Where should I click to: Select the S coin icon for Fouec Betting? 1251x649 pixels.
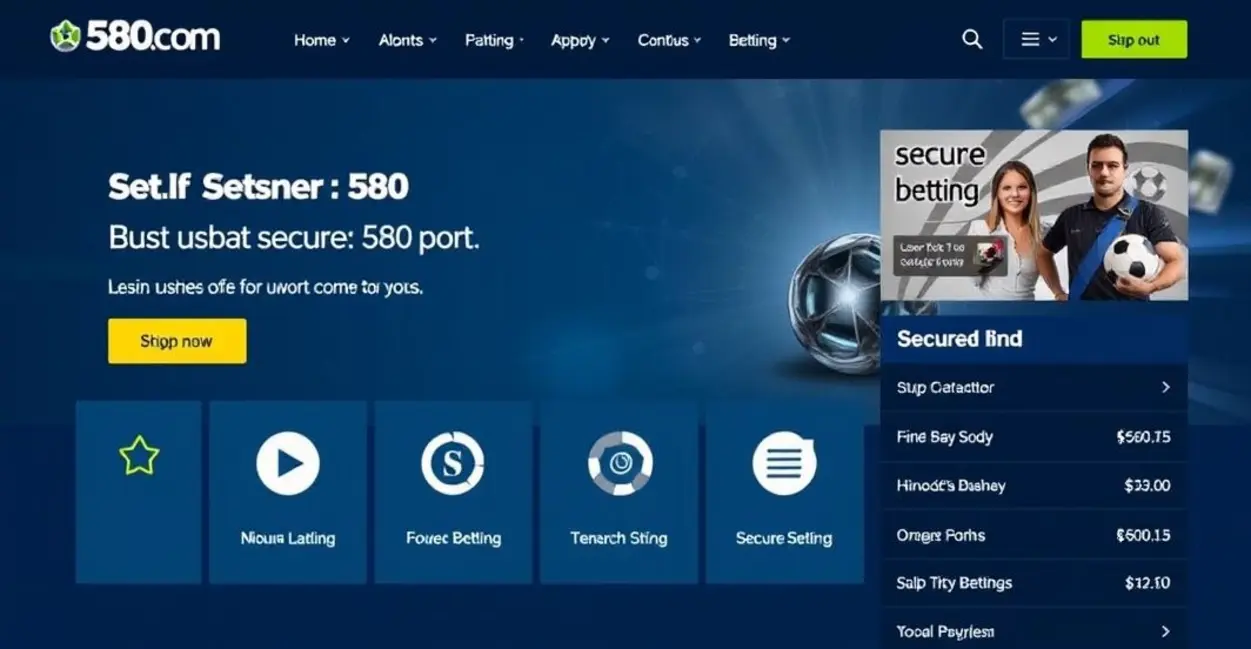coord(453,463)
